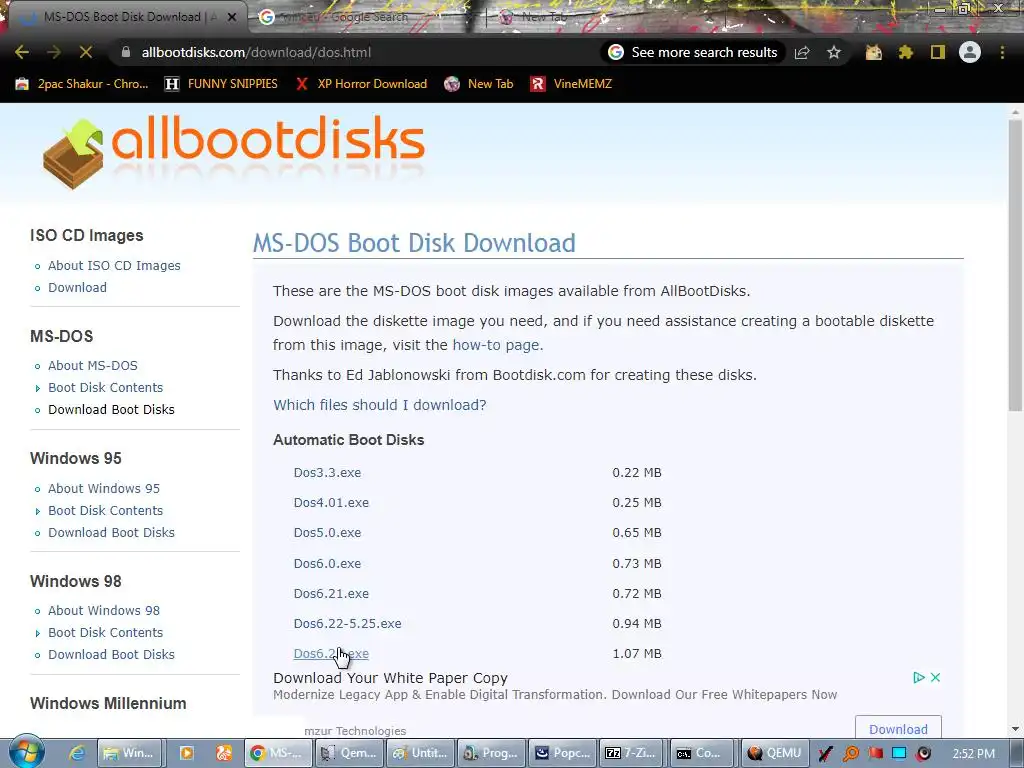1024x768 pixels.
Task: Open the 2pac Shakur bookmark
Action: 82,84
